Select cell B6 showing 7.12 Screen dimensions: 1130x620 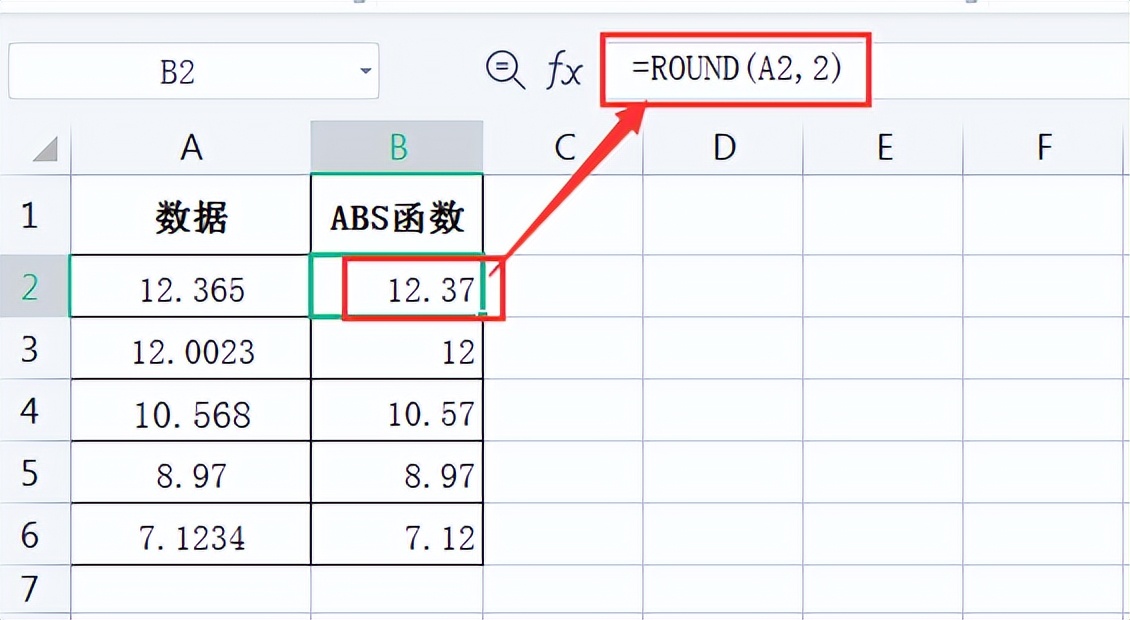coord(396,535)
